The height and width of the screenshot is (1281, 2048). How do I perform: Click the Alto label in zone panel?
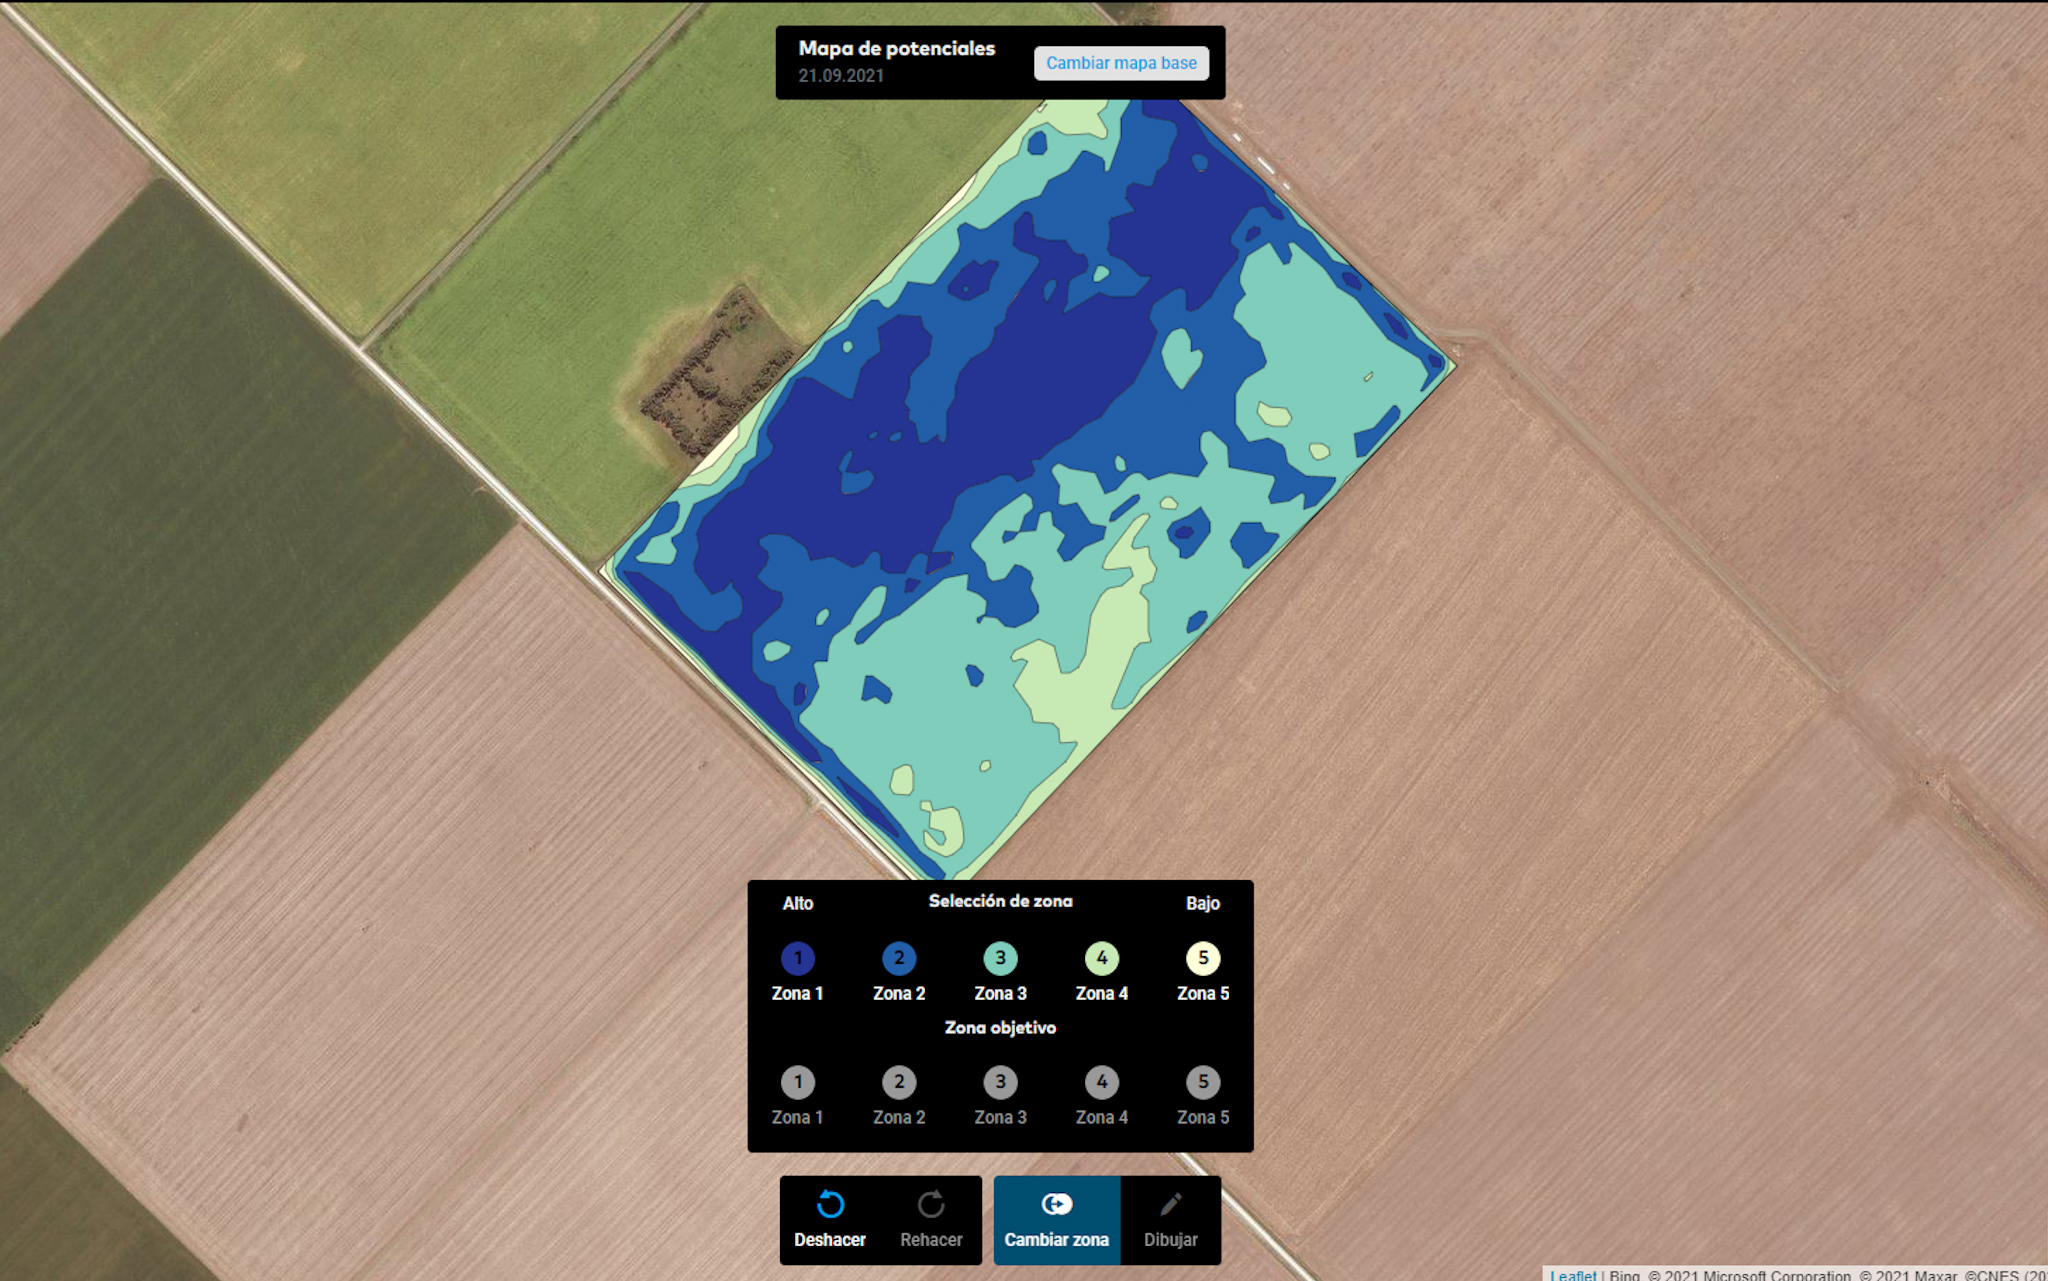798,904
